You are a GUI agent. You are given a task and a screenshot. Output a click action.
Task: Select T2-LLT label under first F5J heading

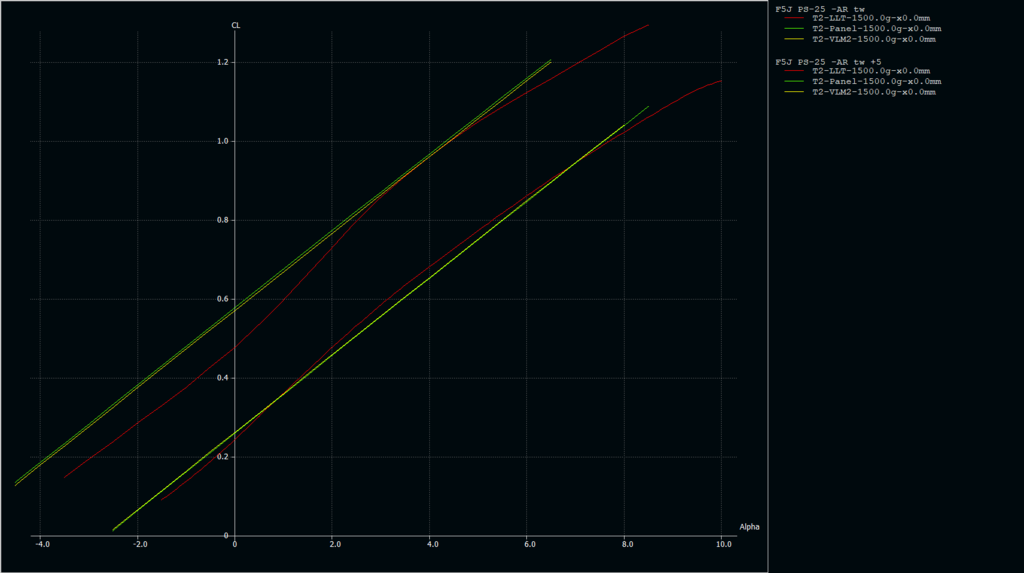[873, 19]
